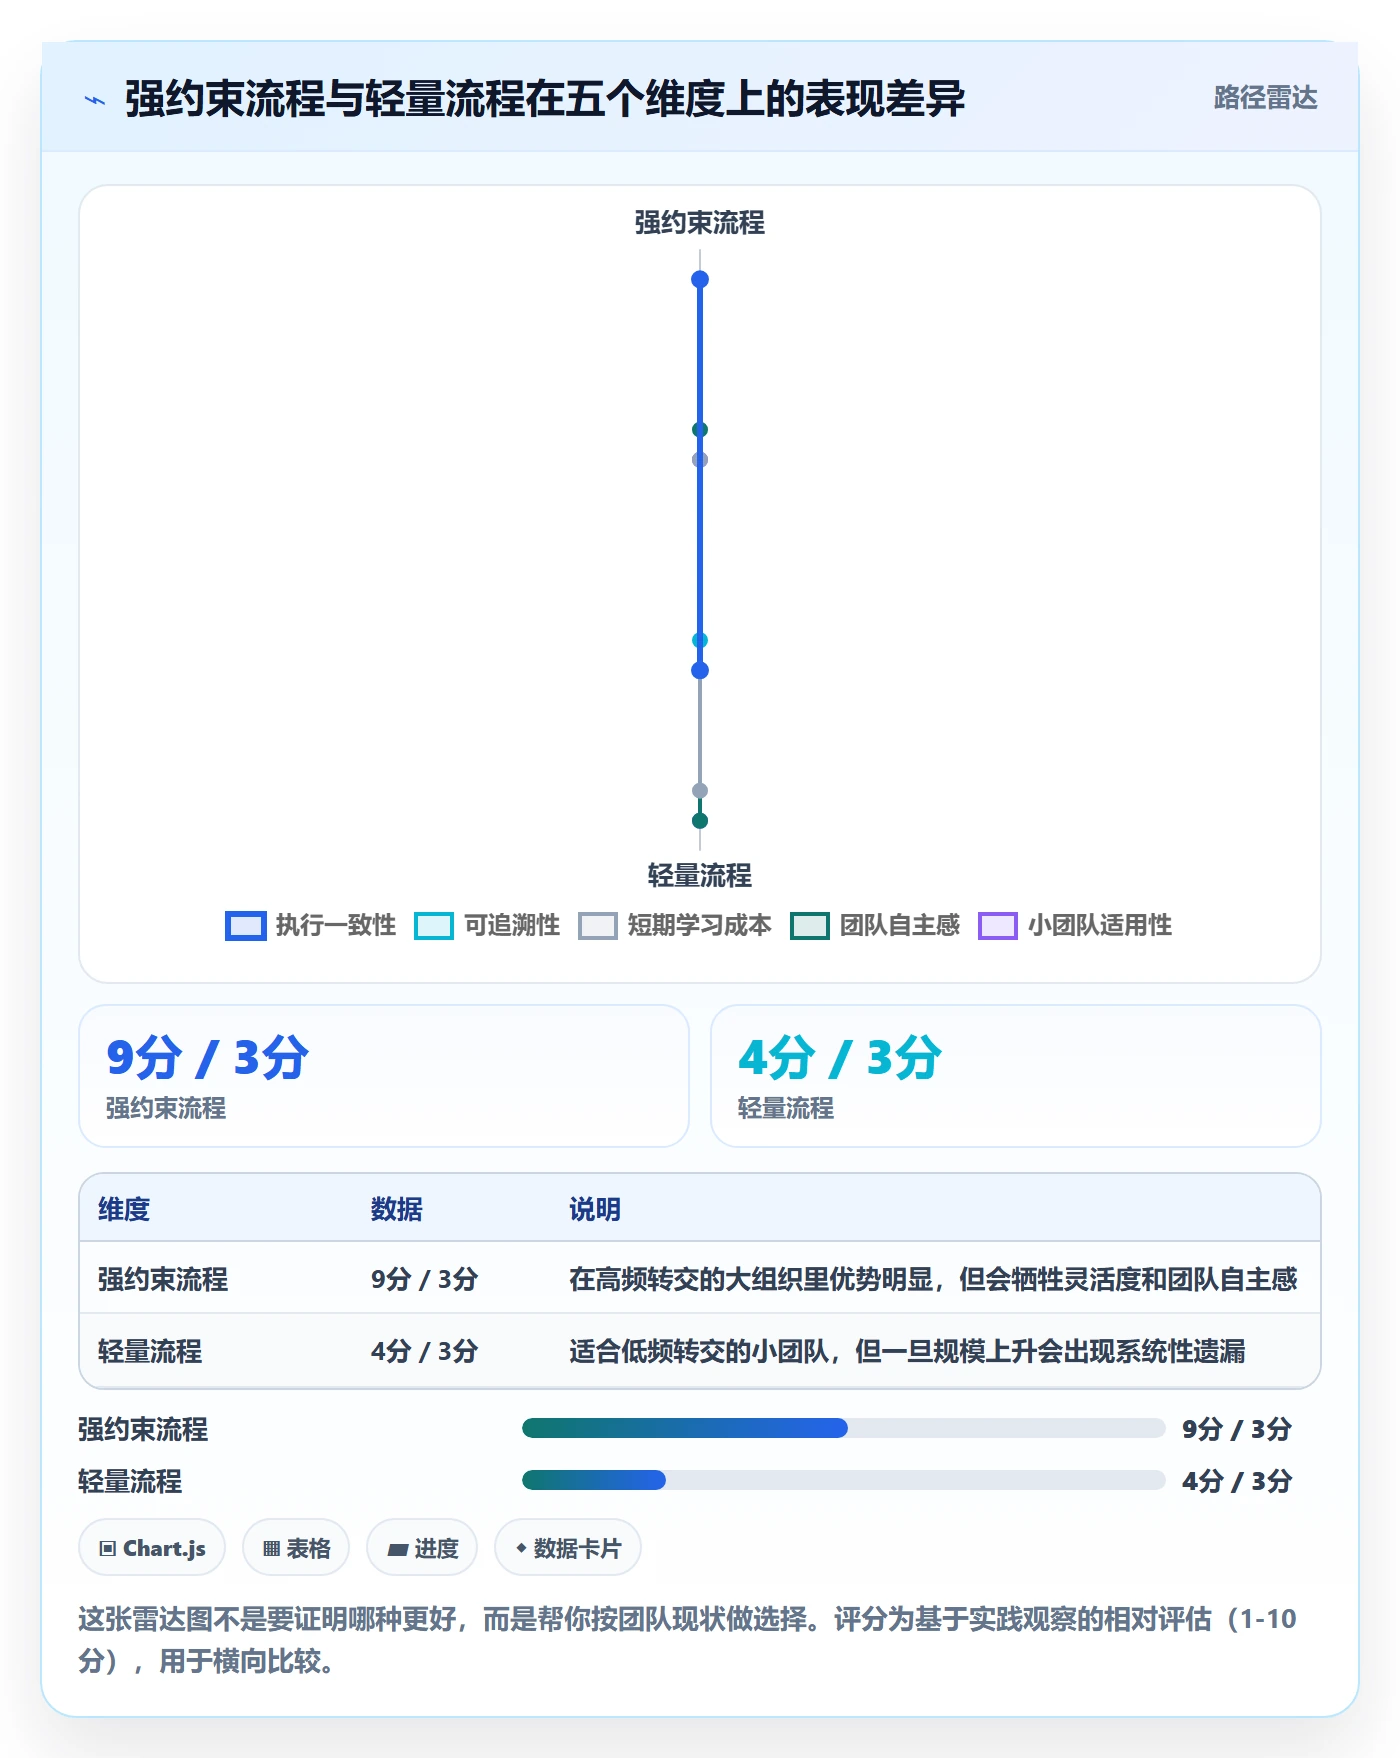Image resolution: width=1400 pixels, height=1758 pixels.
Task: Click the 数据卡片 chip
Action: pyautogui.click(x=568, y=1548)
